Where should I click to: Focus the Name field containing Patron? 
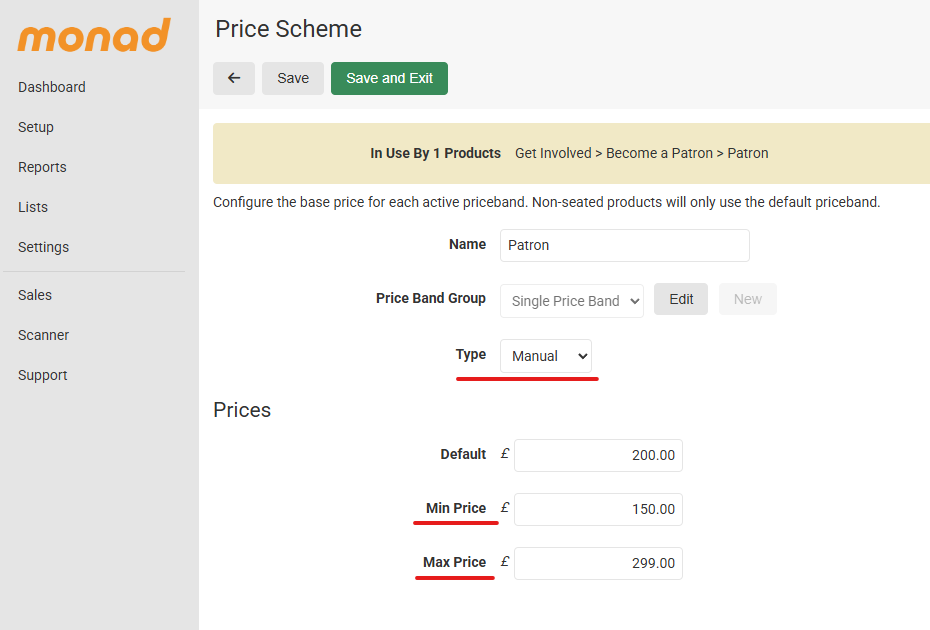624,245
